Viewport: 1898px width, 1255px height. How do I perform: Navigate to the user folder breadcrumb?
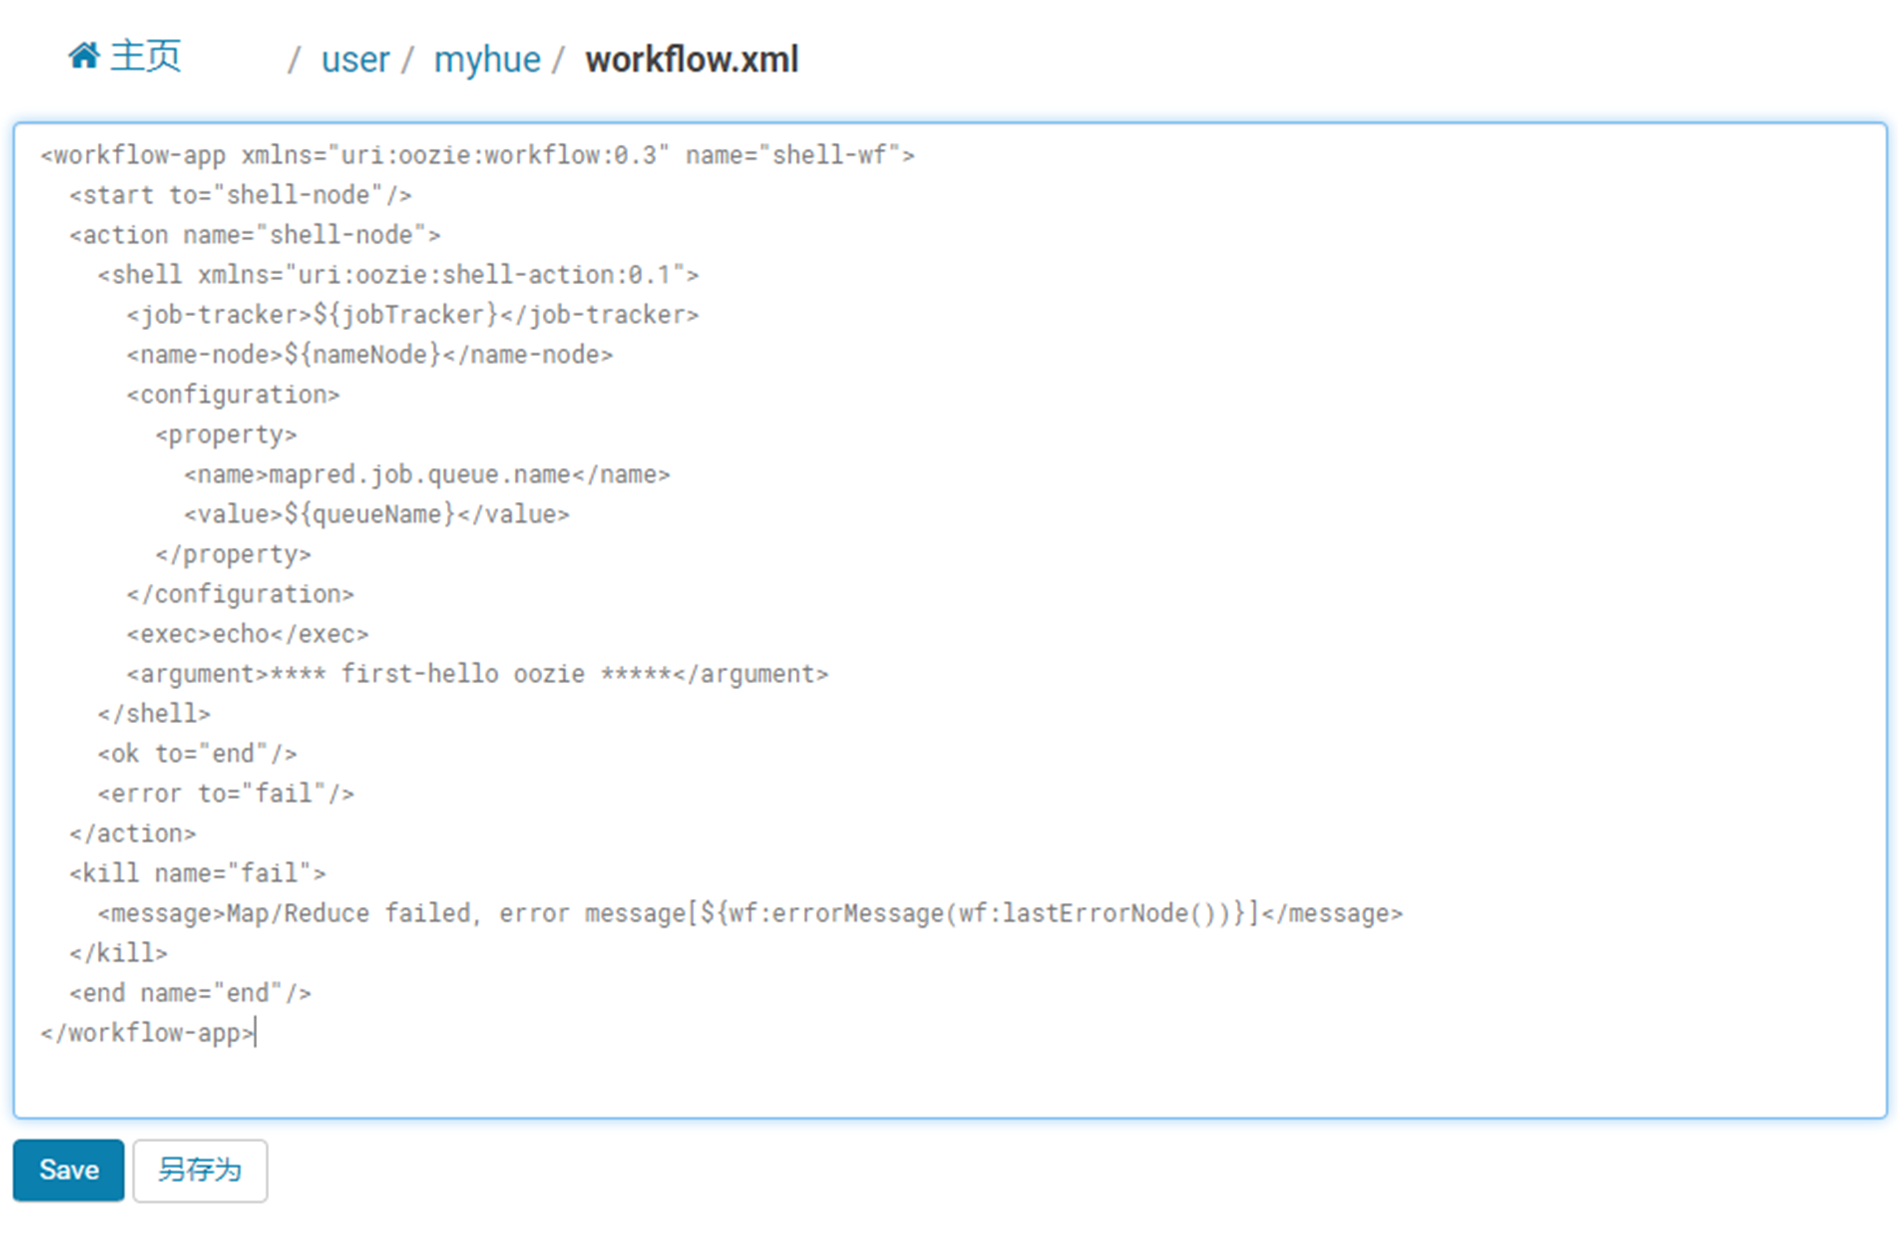coord(355,60)
